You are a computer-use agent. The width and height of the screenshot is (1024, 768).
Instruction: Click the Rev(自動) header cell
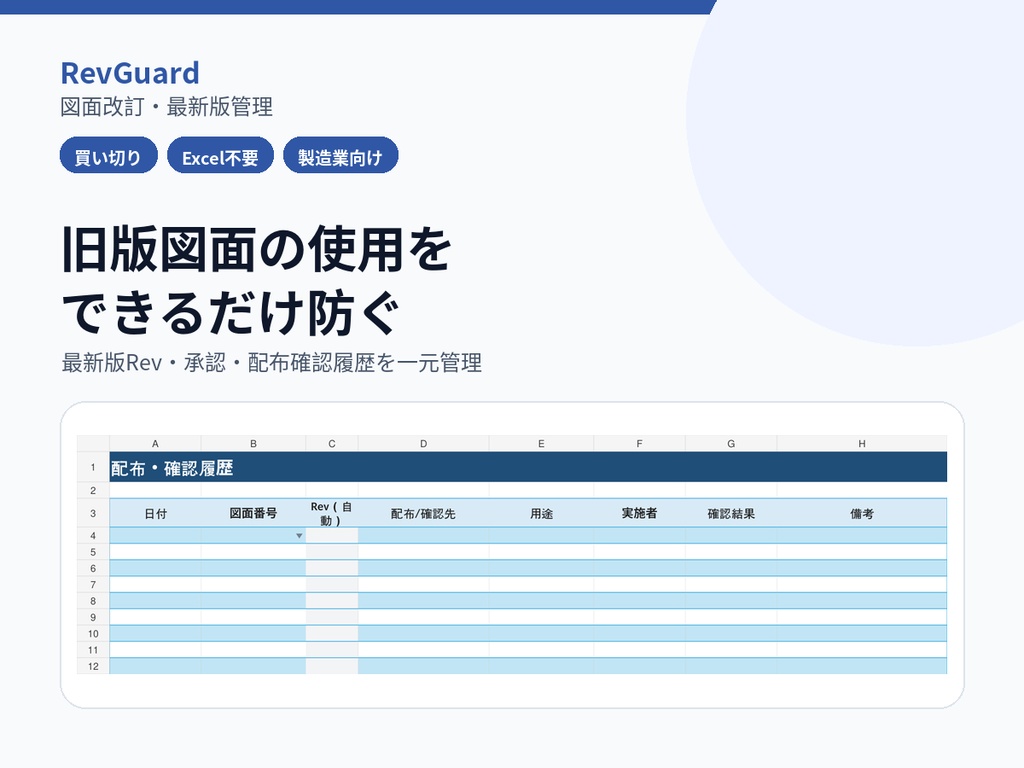point(332,513)
